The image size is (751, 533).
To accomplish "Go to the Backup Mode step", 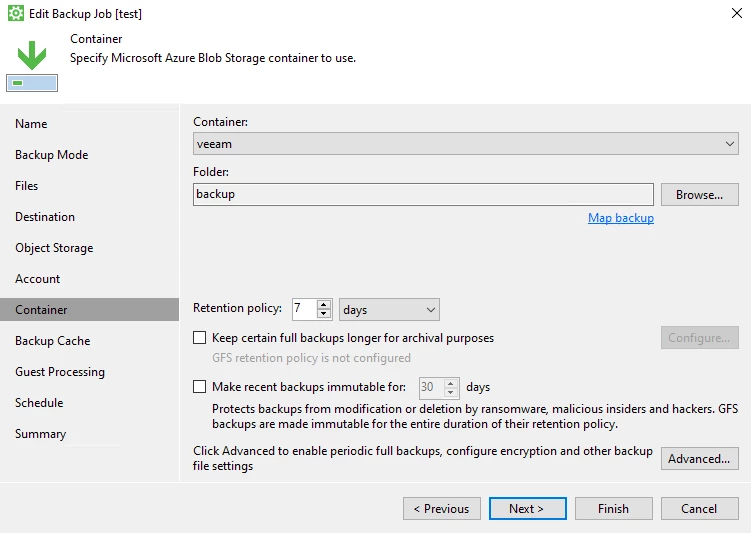I will point(52,155).
